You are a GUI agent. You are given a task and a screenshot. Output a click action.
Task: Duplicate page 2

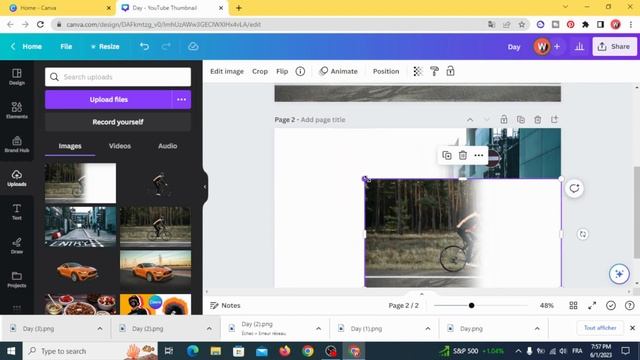tap(520, 120)
